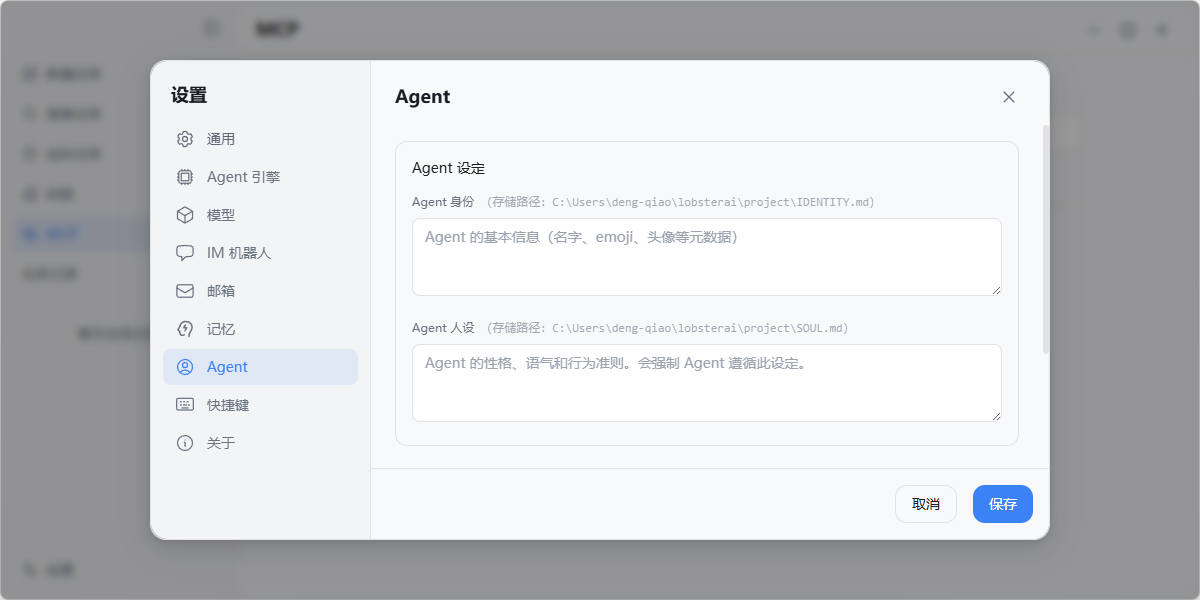Focus the Agent 身份 text area
1200x600 pixels.
706,257
